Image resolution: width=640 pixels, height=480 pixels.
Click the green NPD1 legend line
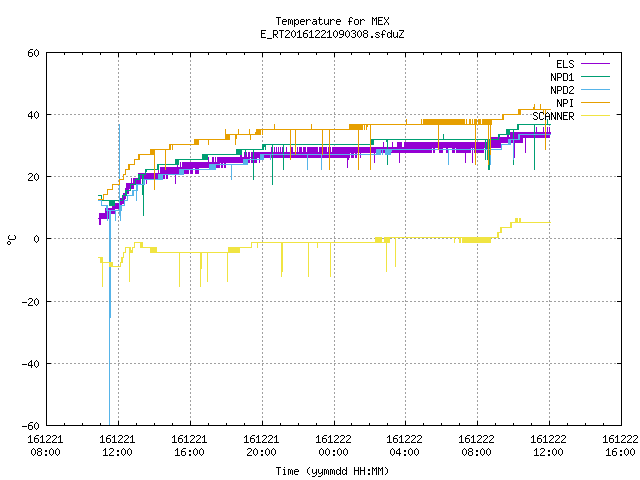[595, 76]
